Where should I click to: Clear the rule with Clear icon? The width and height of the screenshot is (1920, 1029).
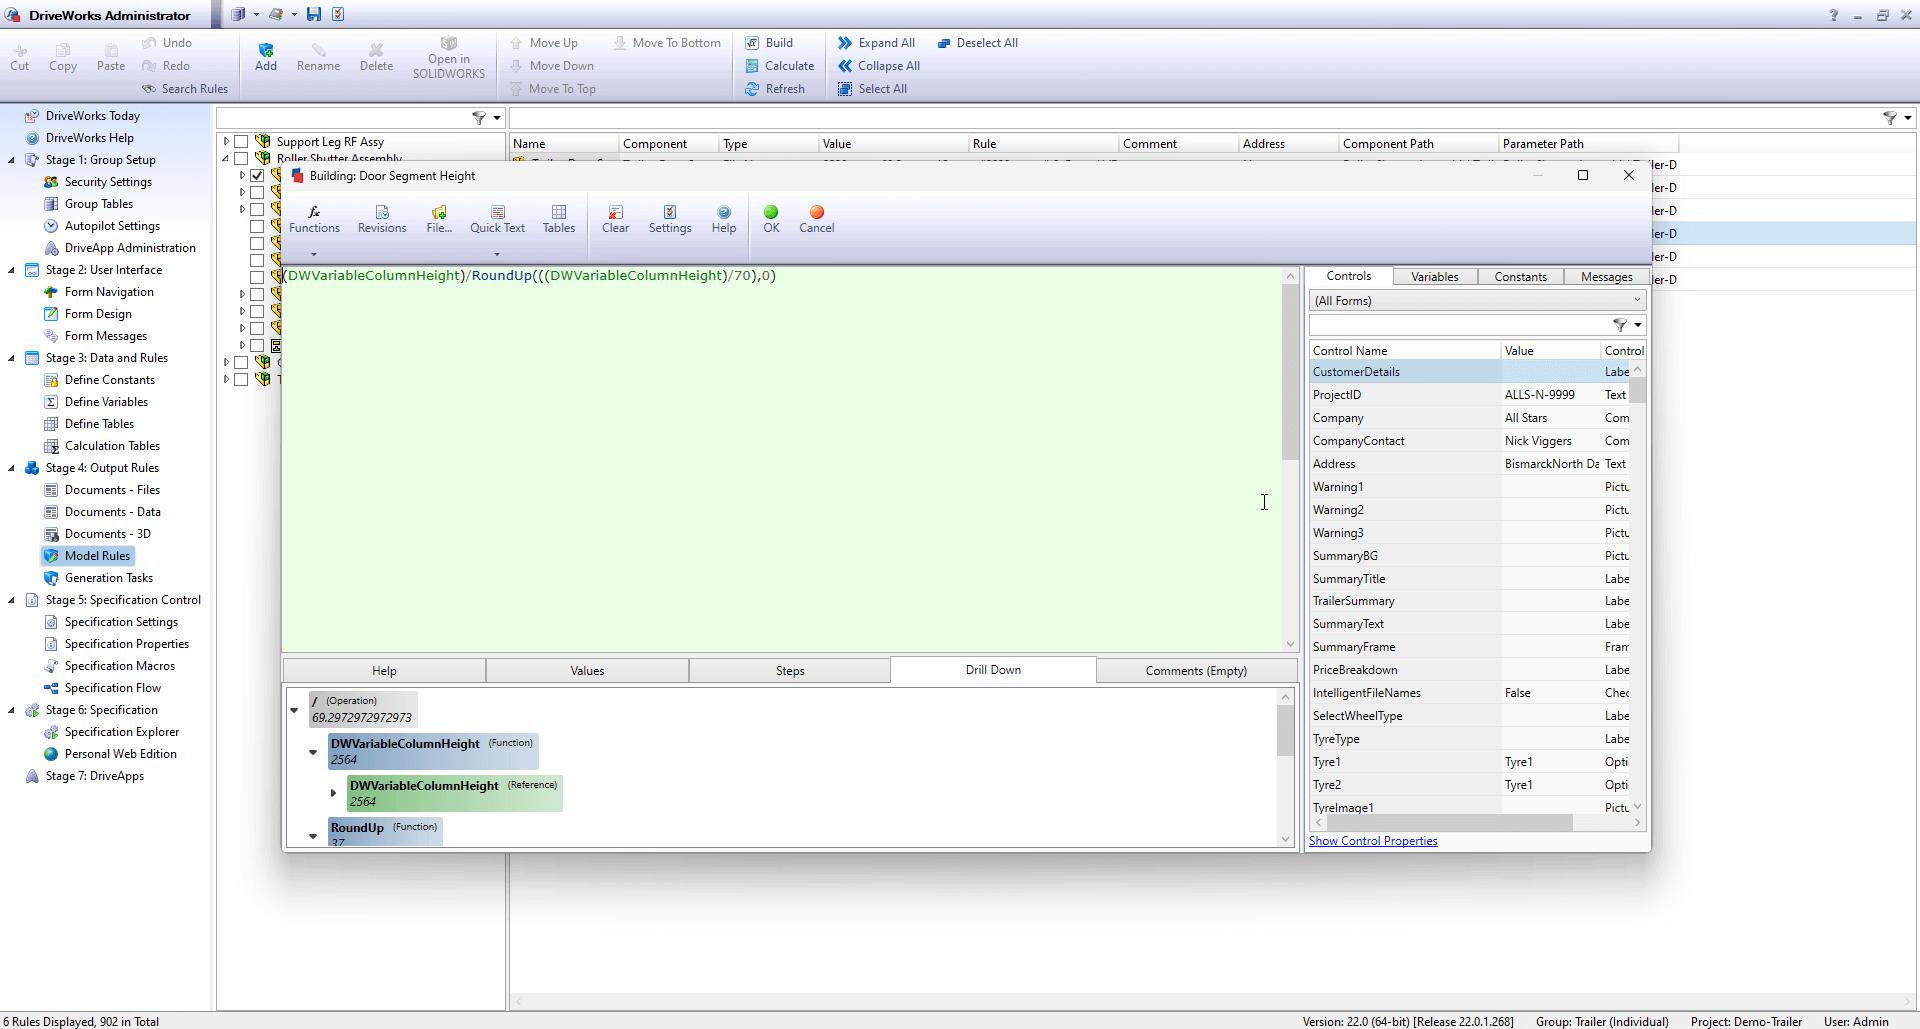[615, 219]
